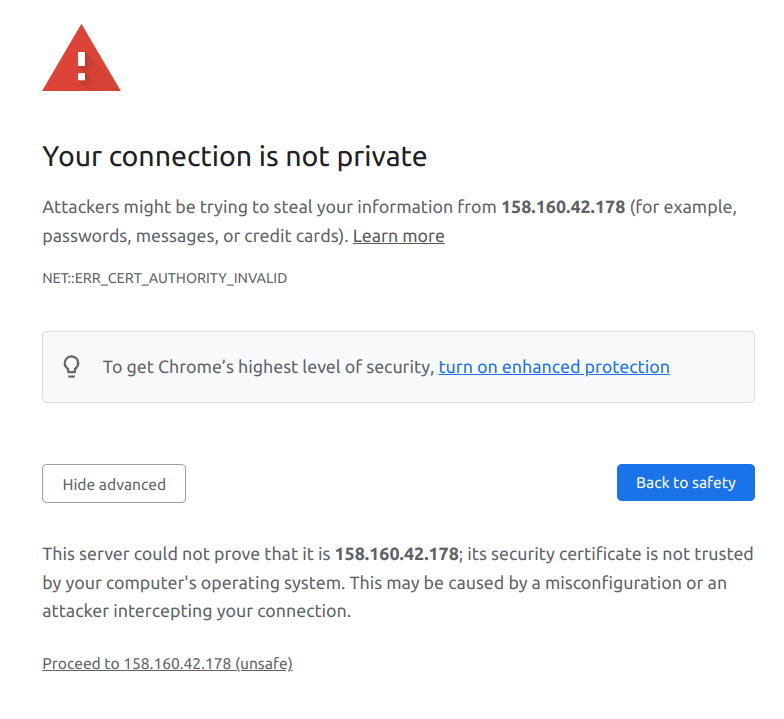Collapse details with Hide advanced button
The width and height of the screenshot is (784, 719).
[x=114, y=484]
